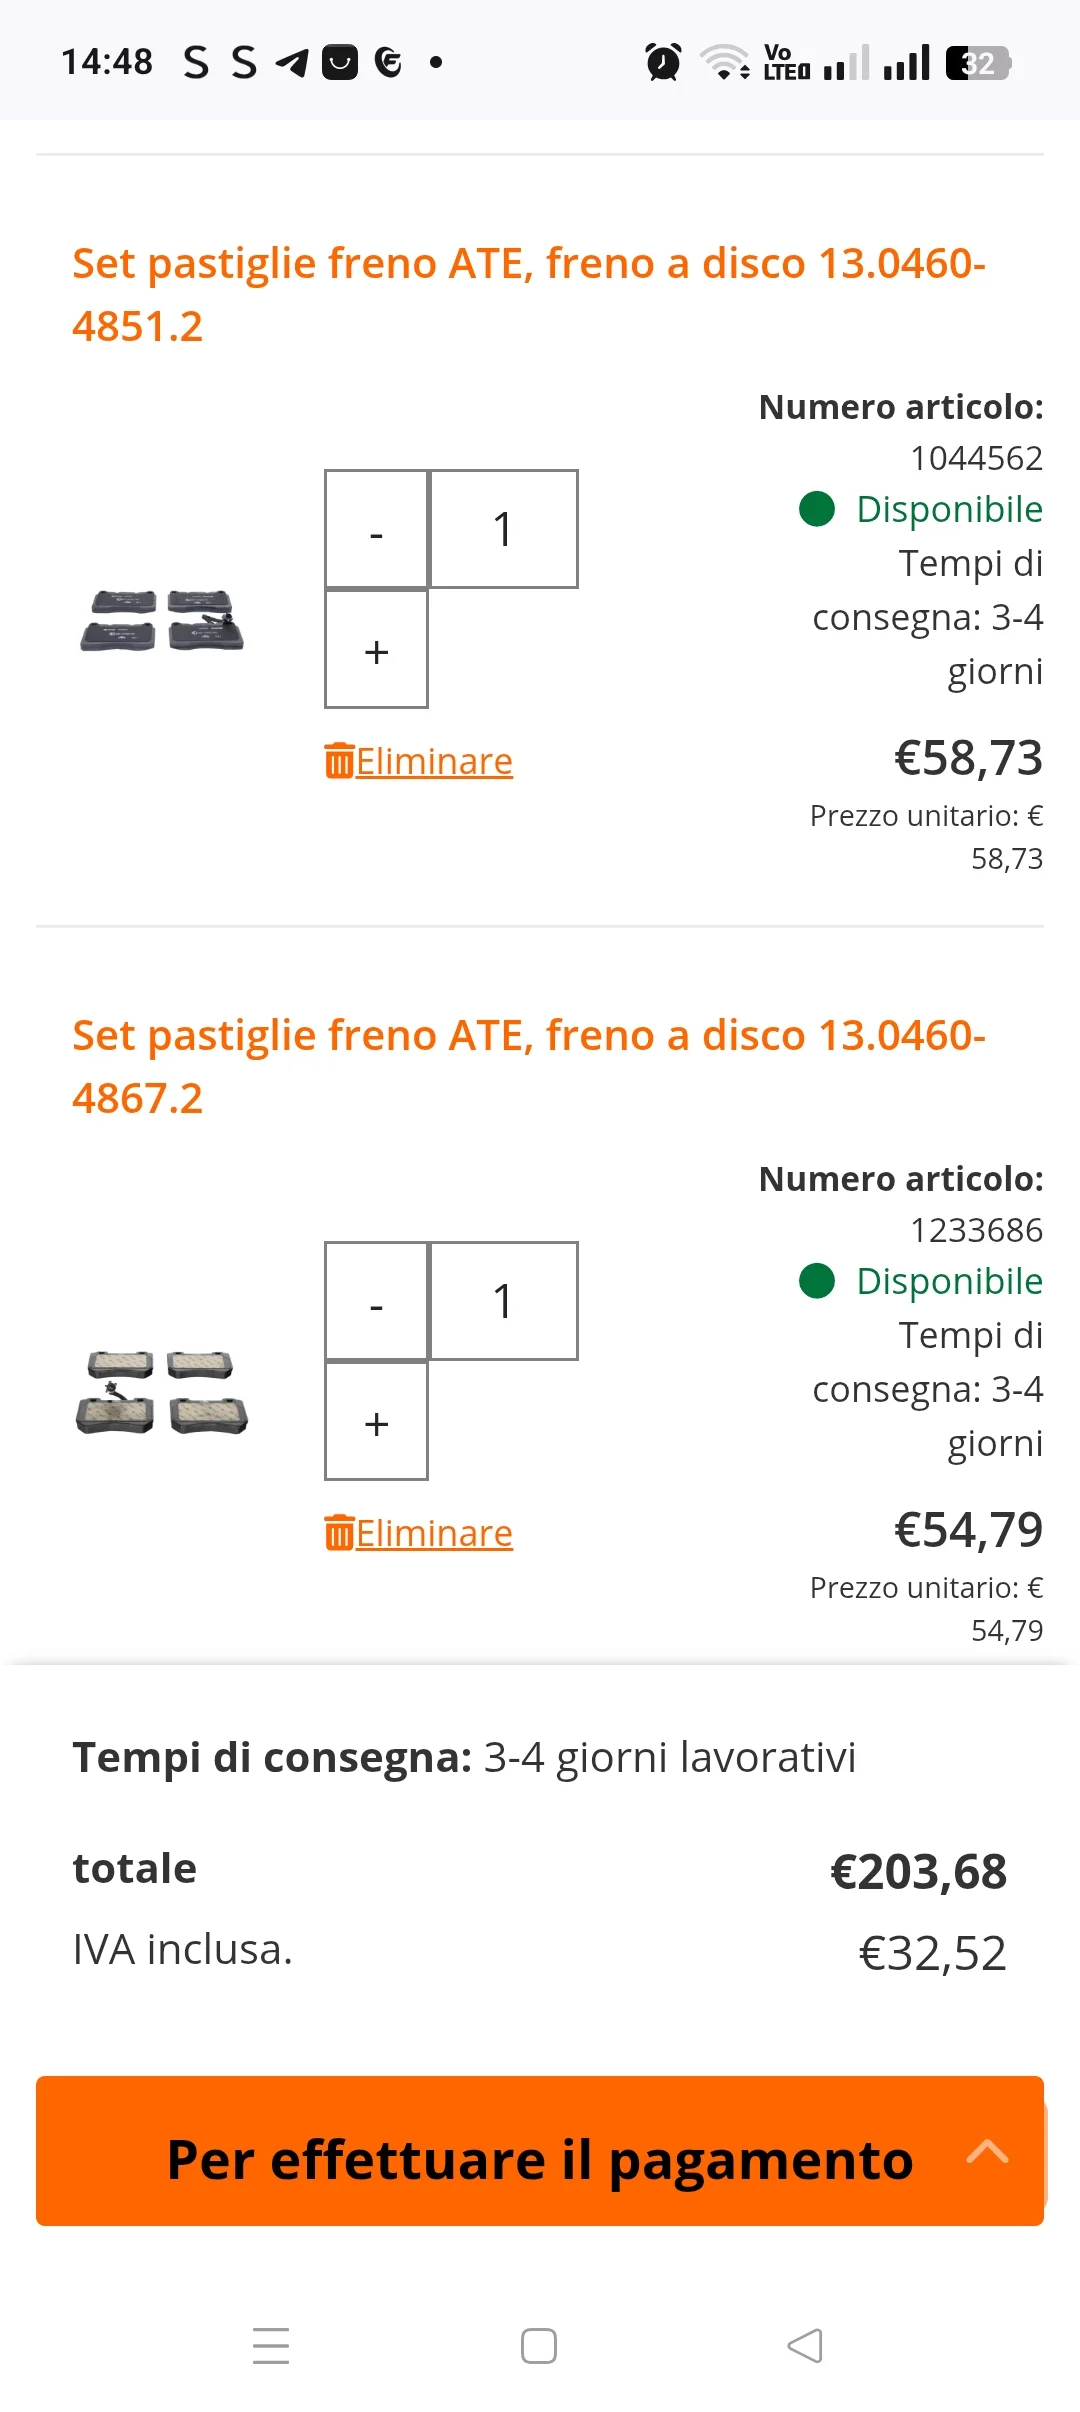Expand order summary with the up chevron
Screen dimensions: 1080x2412
(987, 2151)
